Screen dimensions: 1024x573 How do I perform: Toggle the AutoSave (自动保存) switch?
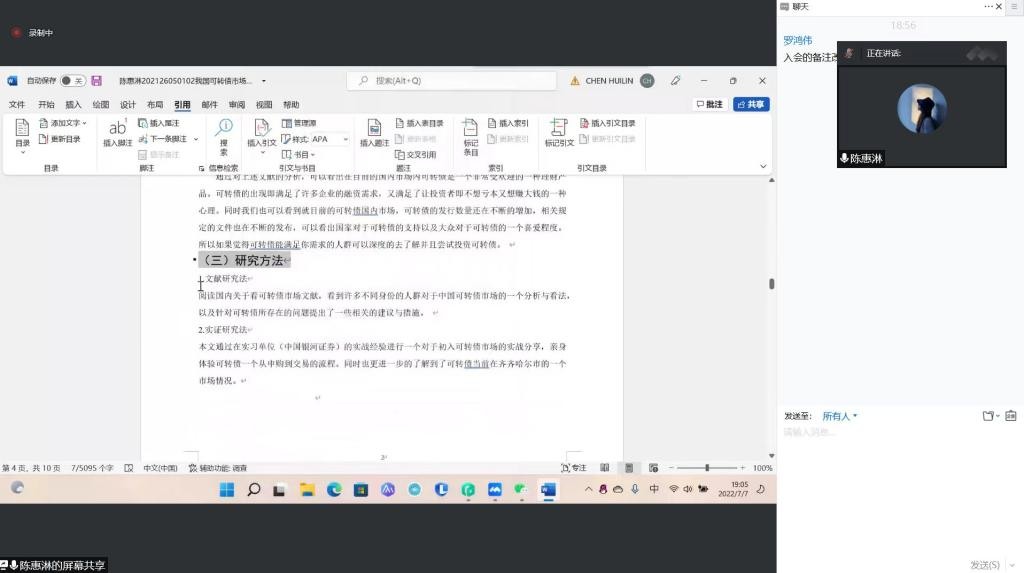click(72, 81)
